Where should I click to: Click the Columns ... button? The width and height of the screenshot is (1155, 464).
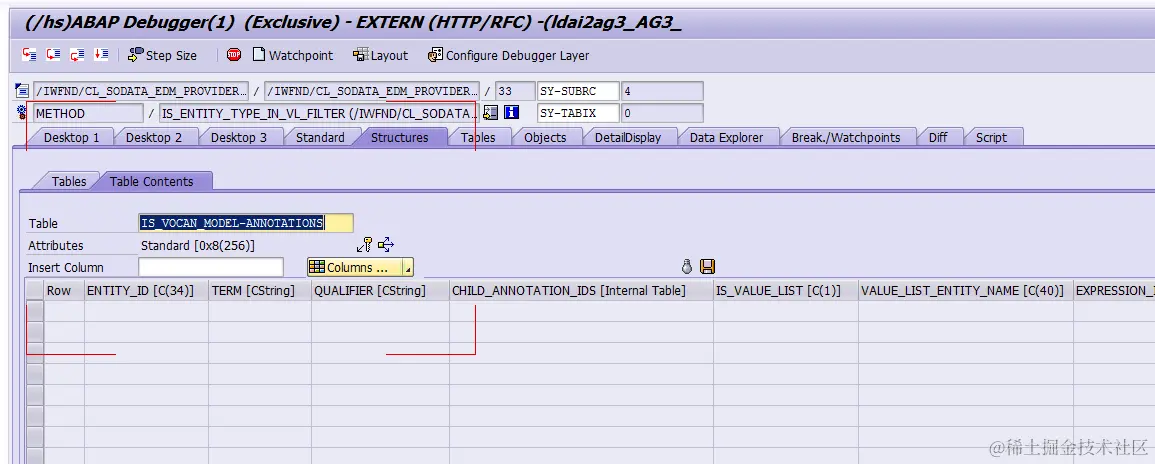point(355,267)
